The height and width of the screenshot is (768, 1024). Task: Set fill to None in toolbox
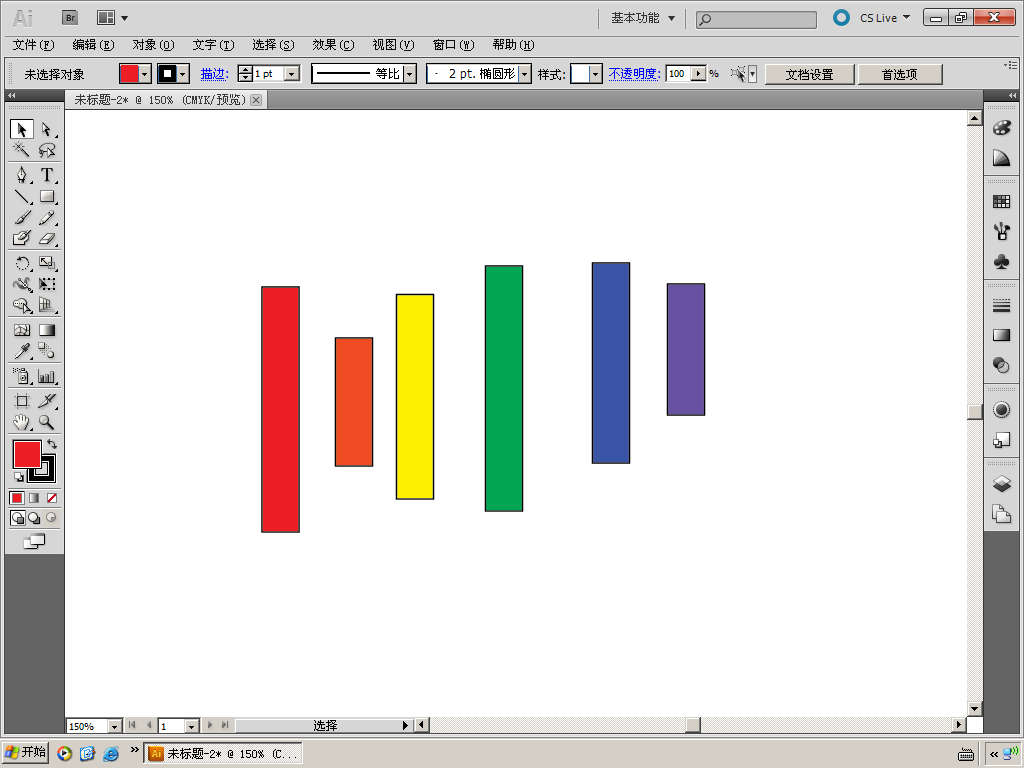tap(52, 498)
